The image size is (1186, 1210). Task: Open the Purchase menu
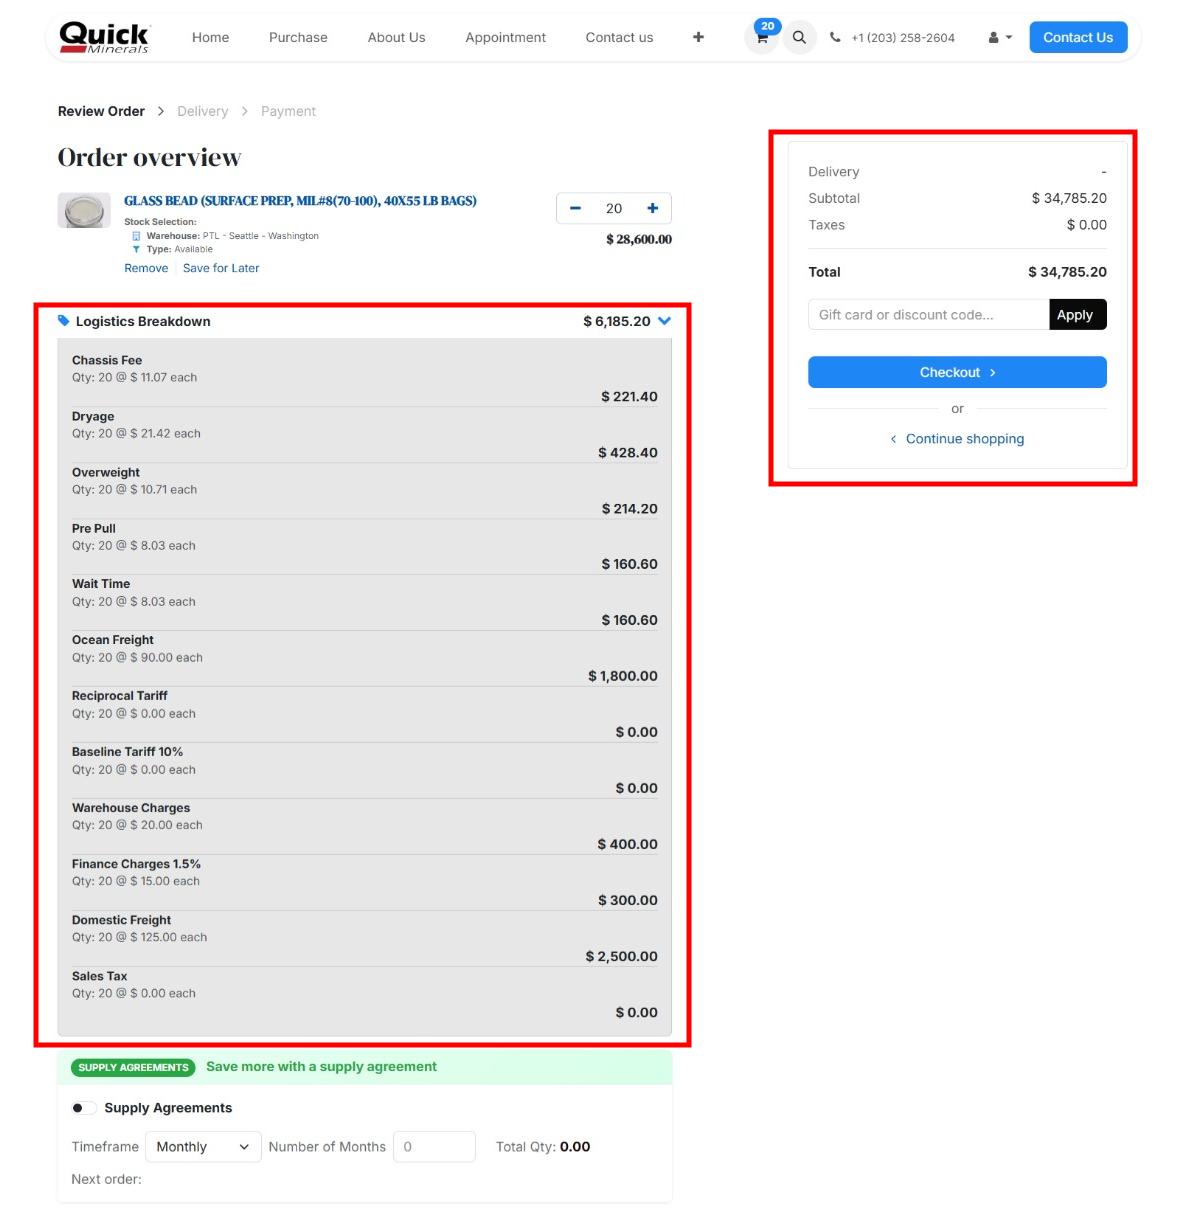[298, 37]
